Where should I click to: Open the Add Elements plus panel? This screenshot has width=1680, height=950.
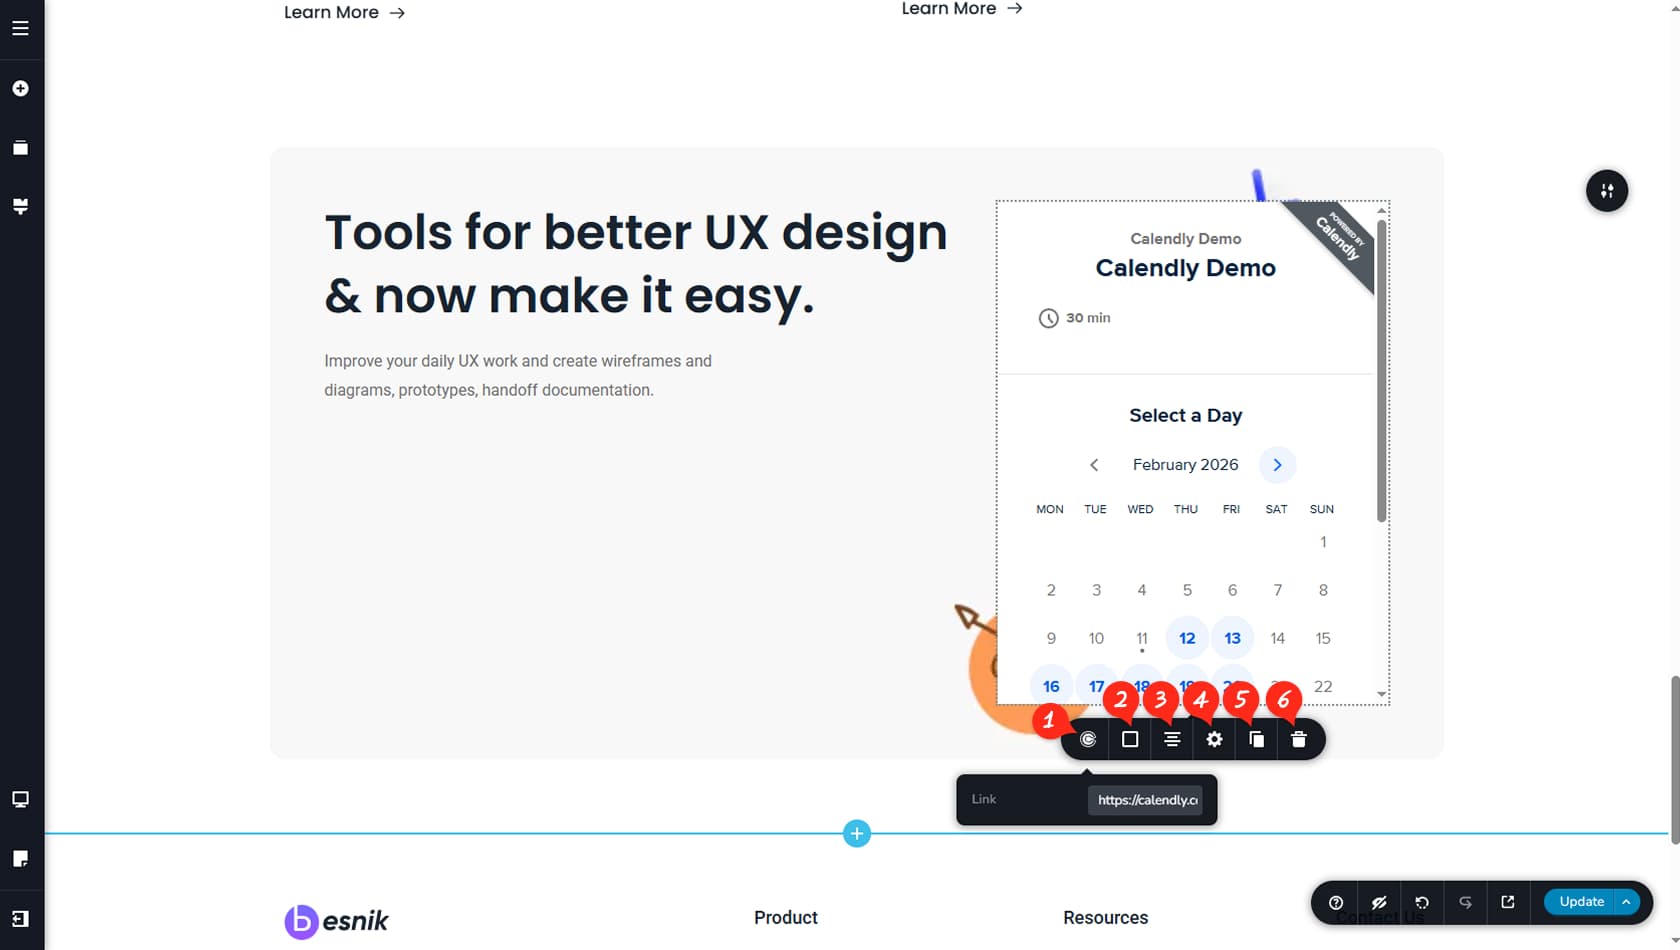[x=20, y=88]
